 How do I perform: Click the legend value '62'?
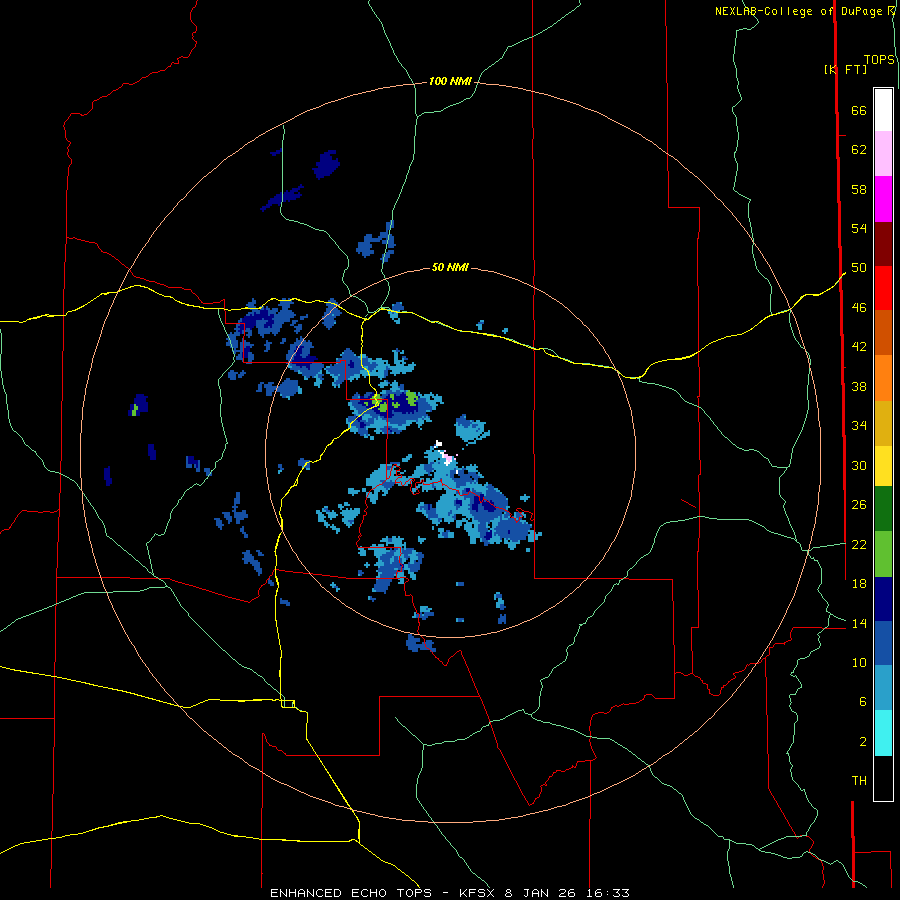(x=859, y=150)
